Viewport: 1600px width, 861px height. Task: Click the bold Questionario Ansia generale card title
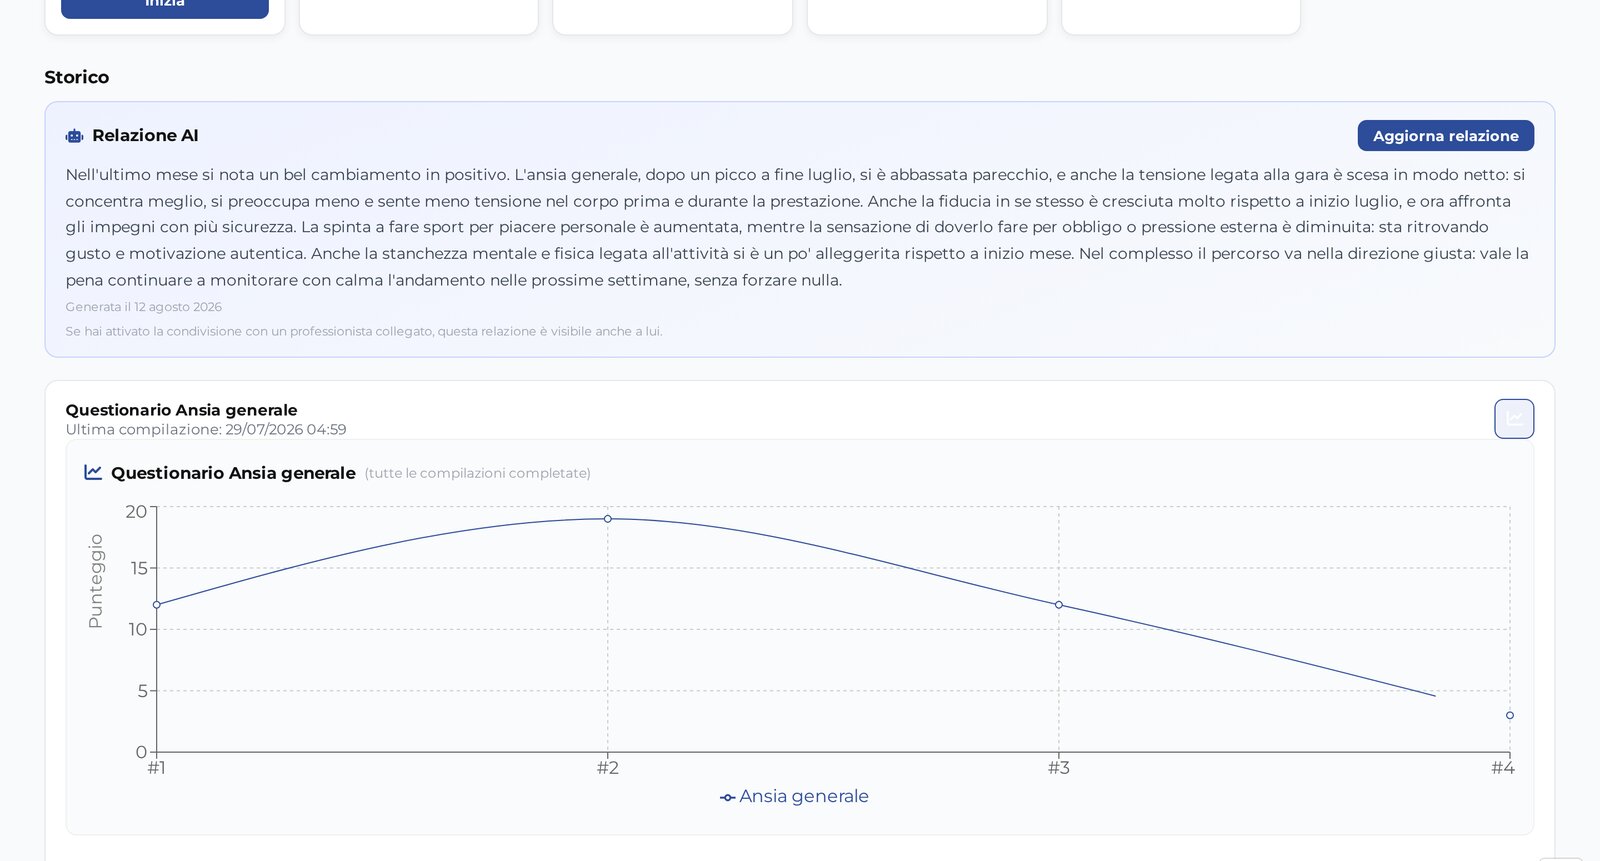[182, 410]
